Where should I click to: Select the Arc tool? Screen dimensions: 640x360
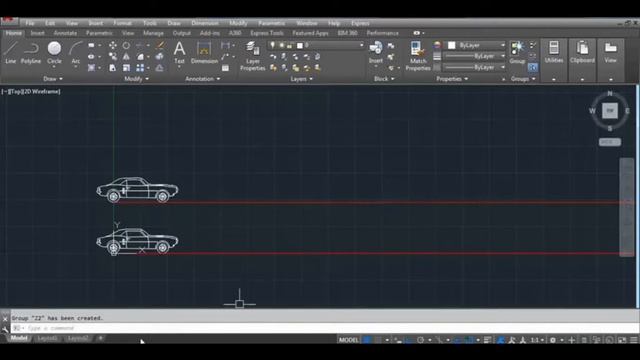(x=76, y=52)
